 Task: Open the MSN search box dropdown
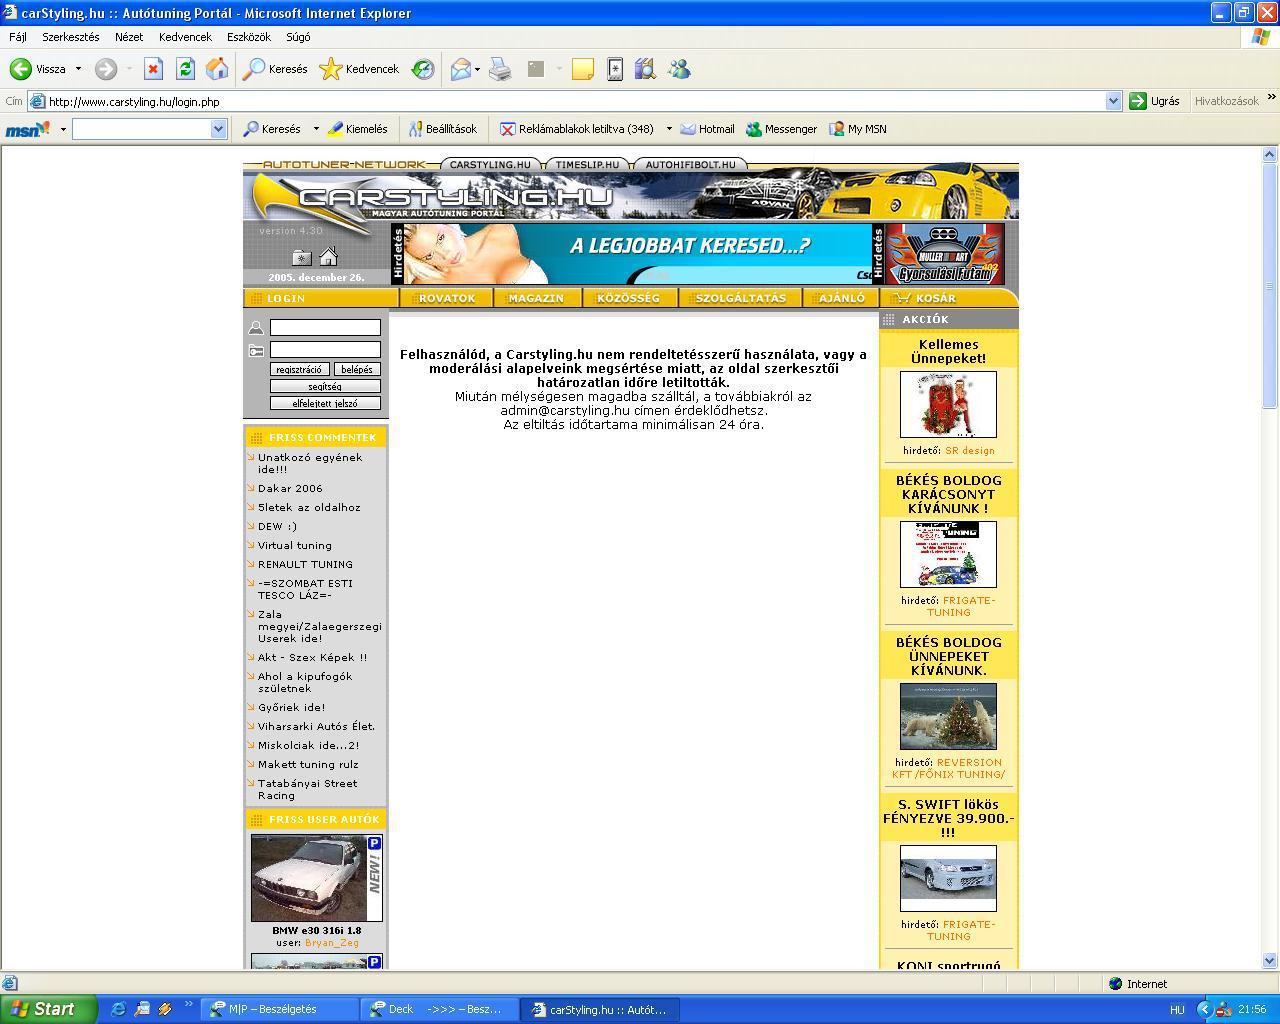pos(218,129)
